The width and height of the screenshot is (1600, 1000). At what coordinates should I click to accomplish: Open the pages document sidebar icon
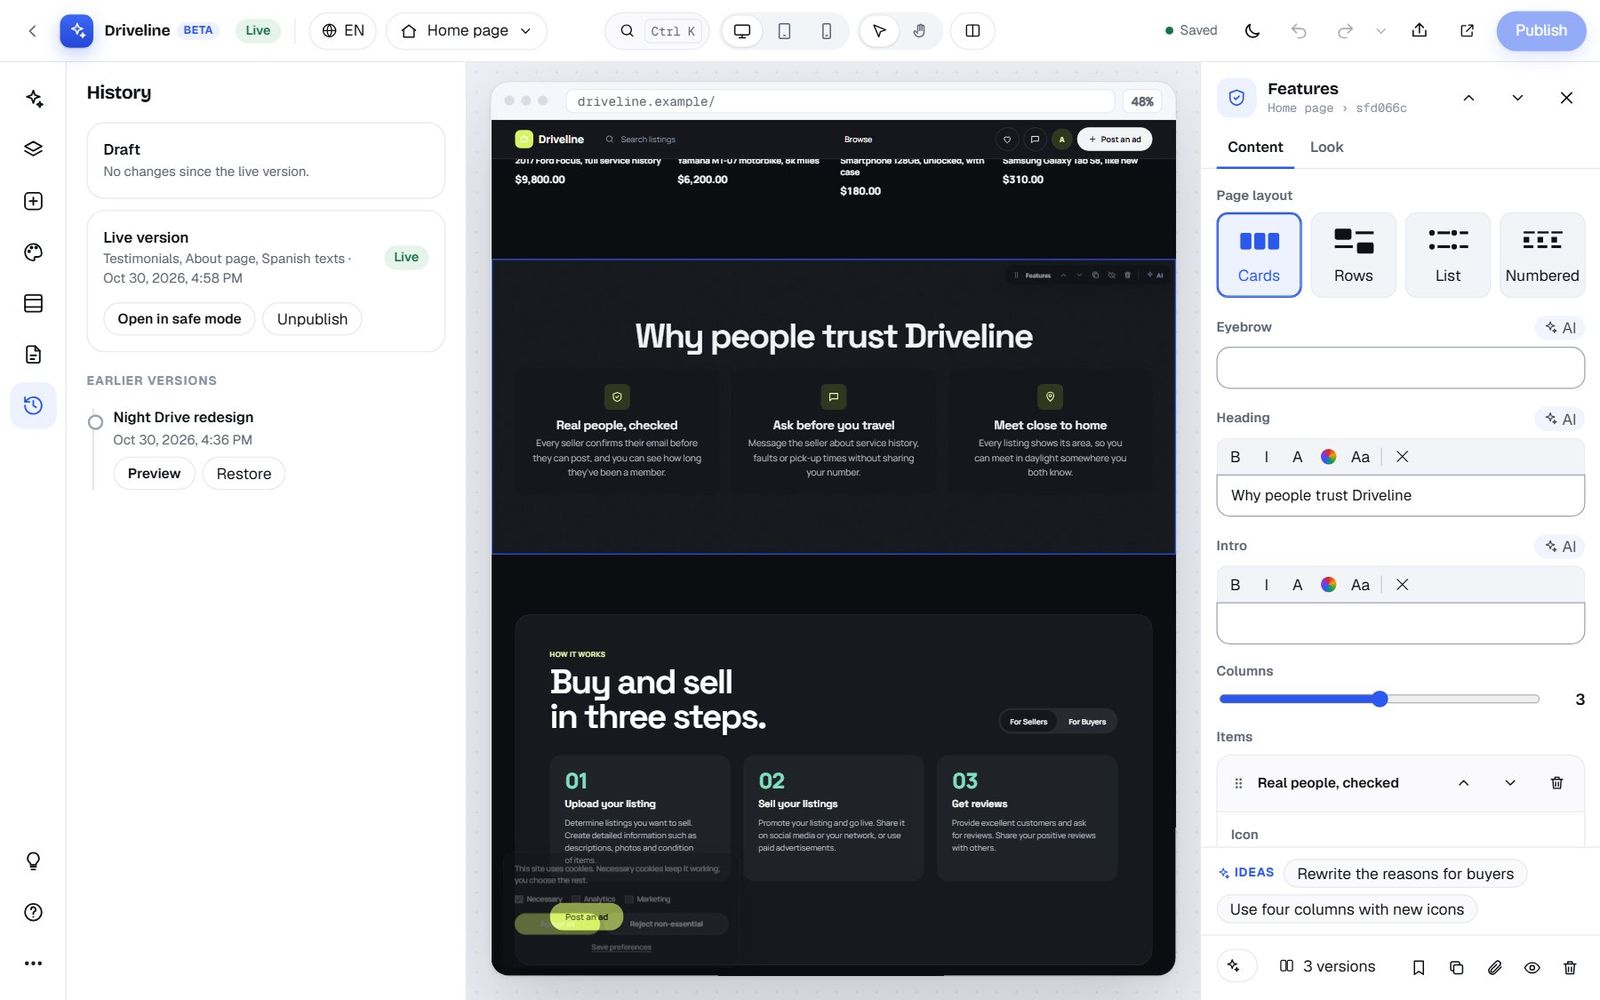click(x=33, y=354)
